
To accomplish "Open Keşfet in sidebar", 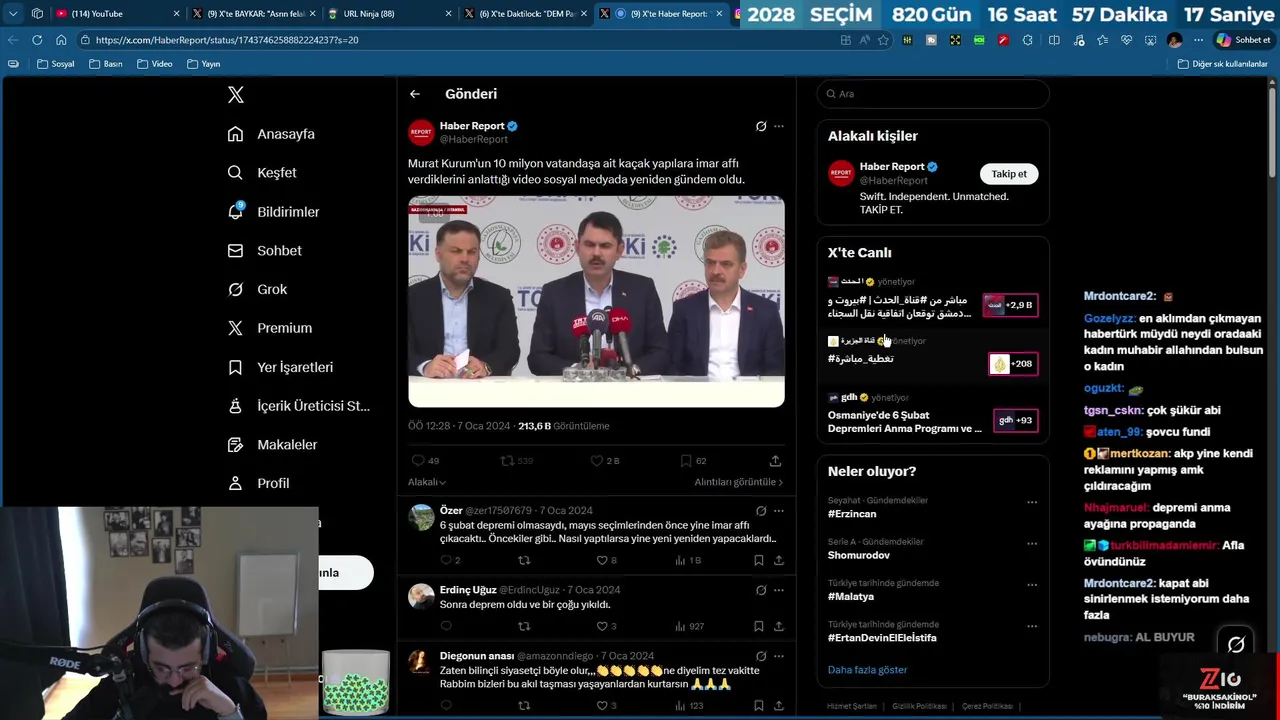I will [x=262, y=173].
